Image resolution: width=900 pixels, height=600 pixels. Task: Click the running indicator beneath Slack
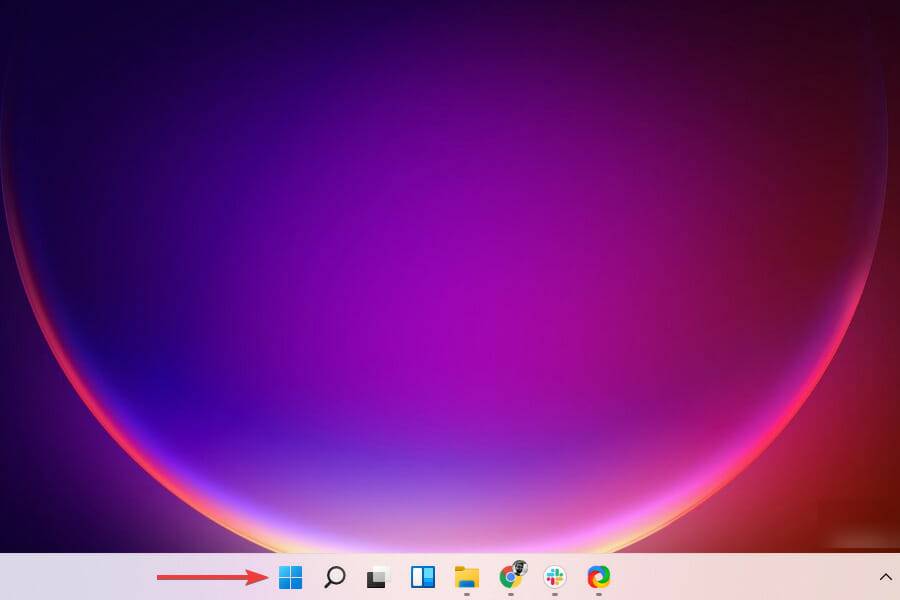(555, 594)
